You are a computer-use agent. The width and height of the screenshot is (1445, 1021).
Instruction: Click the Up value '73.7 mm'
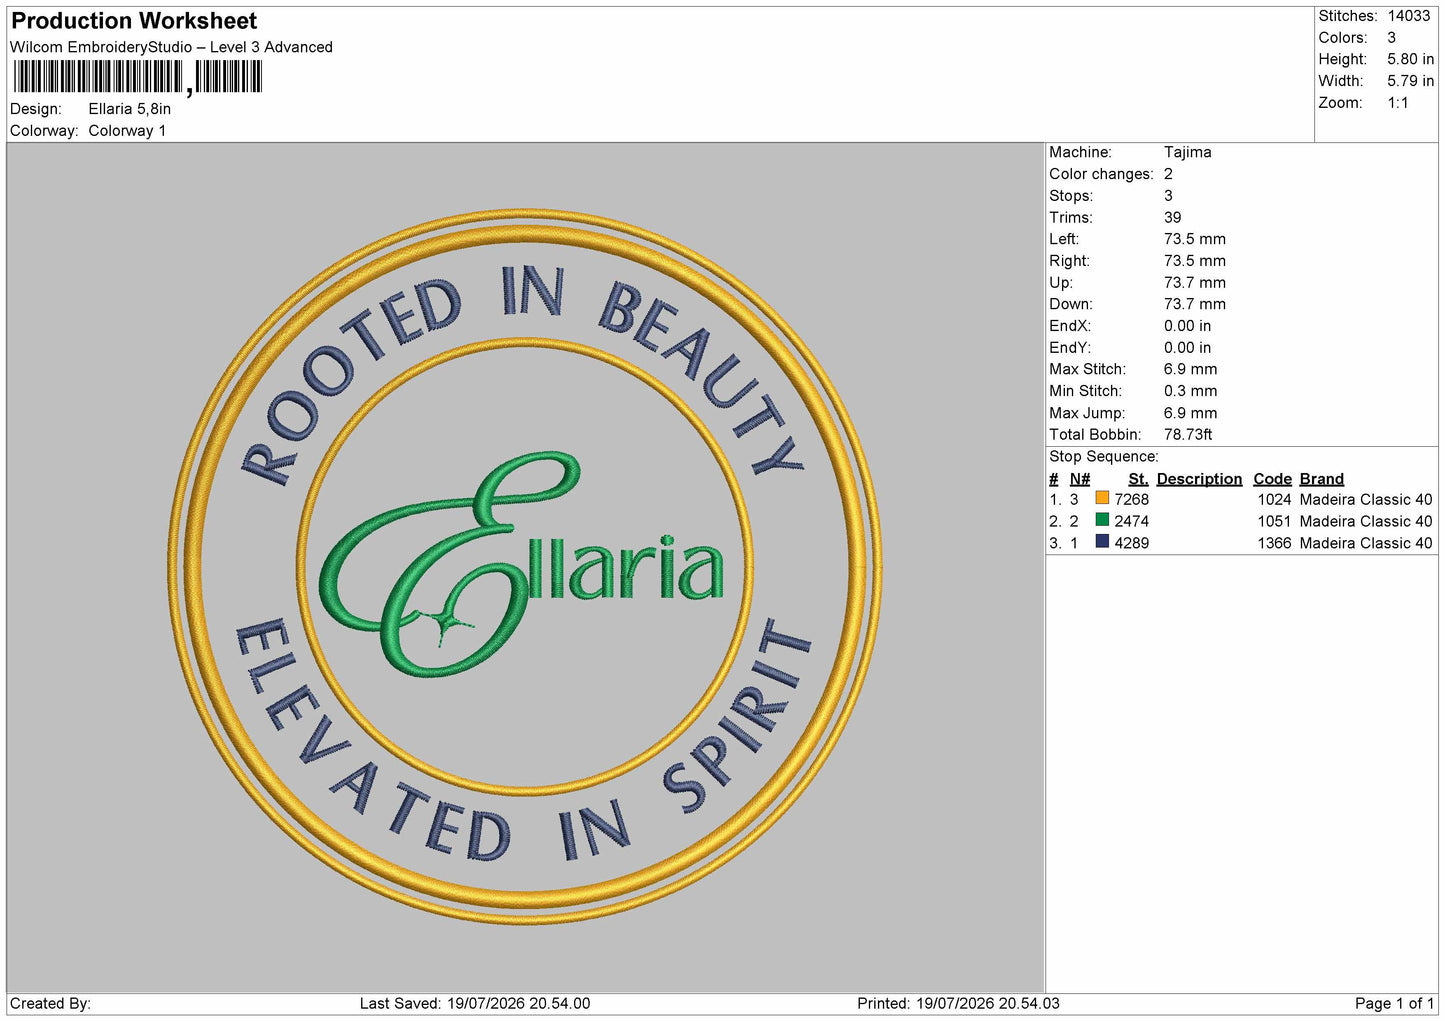click(x=1194, y=283)
